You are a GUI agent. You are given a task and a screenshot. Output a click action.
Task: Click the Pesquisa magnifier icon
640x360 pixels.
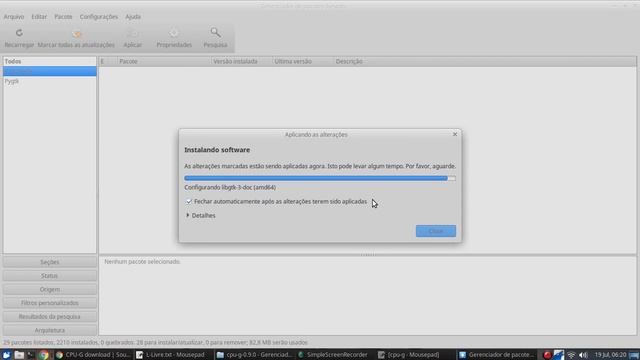coord(216,33)
